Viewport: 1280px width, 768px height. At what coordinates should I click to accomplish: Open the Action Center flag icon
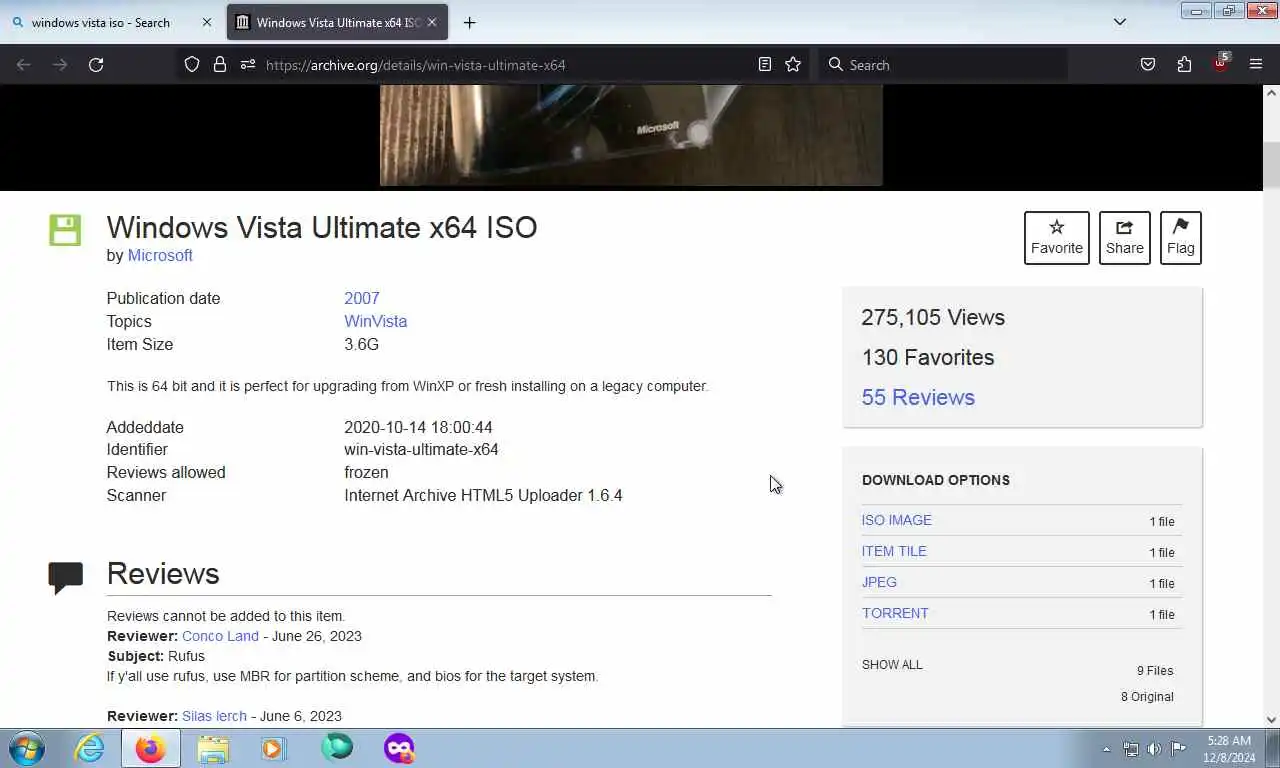[1178, 749]
